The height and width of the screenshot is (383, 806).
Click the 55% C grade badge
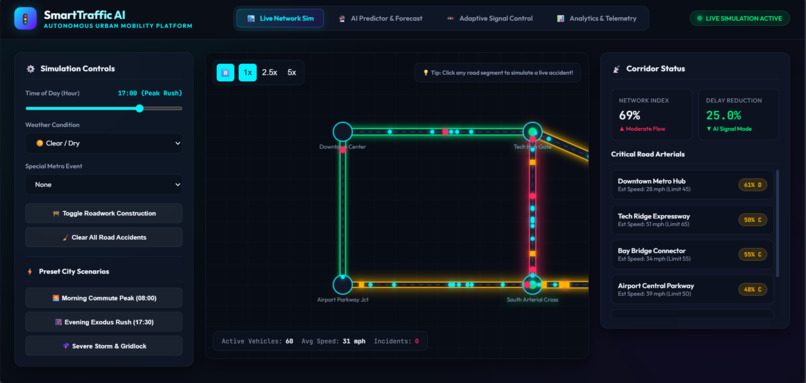pyautogui.click(x=753, y=254)
